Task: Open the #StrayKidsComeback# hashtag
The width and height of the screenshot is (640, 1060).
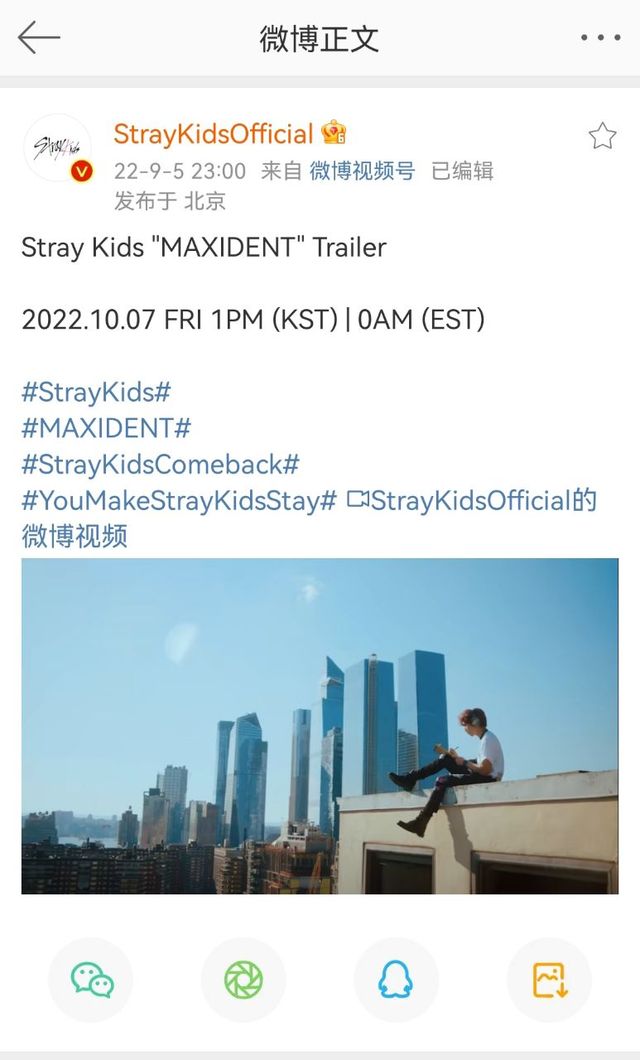Action: [160, 464]
